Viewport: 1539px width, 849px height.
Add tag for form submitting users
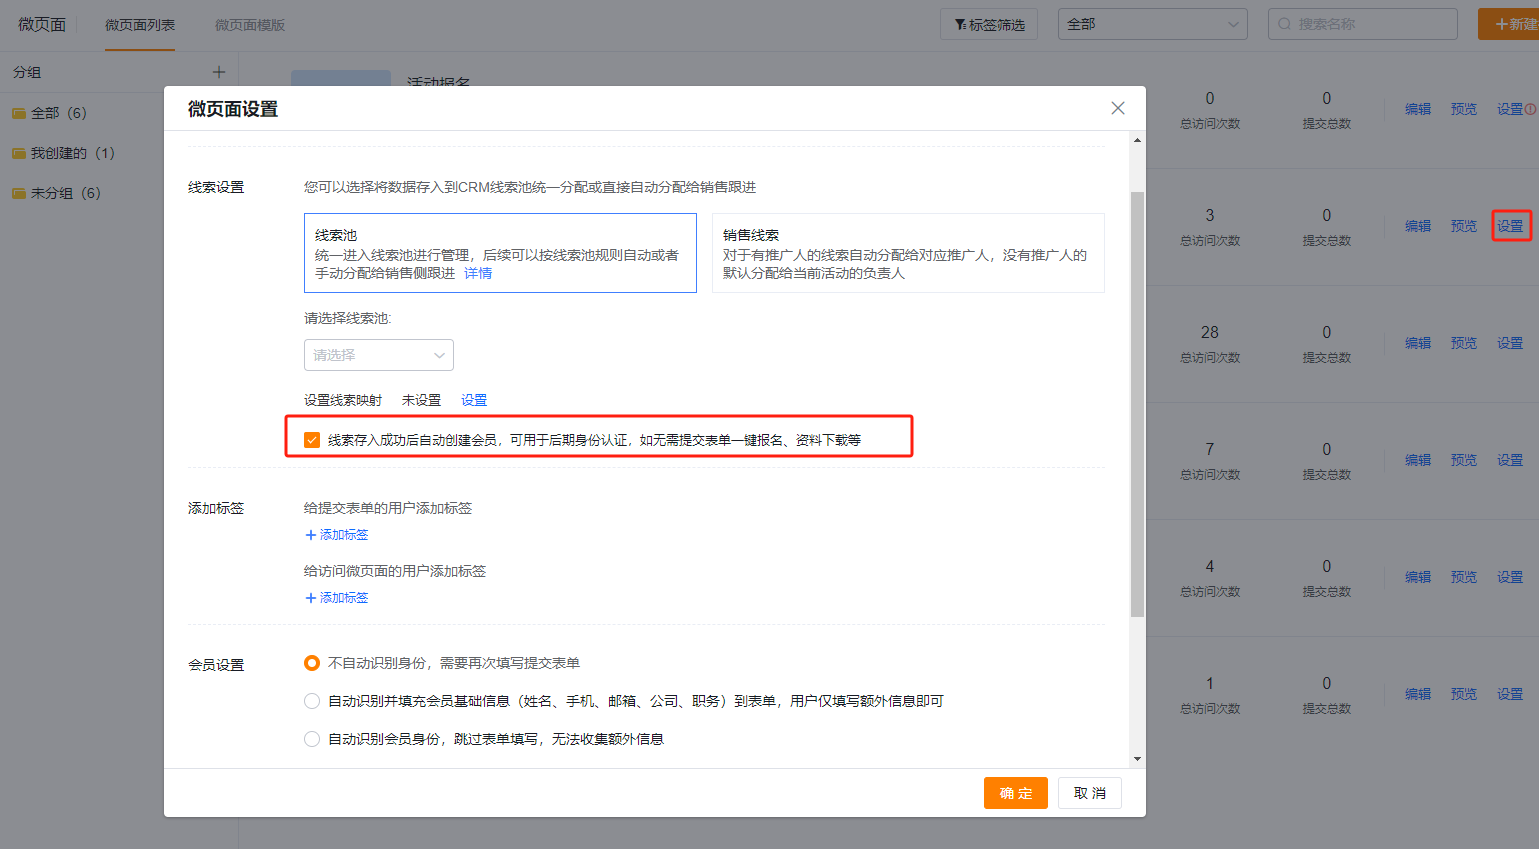337,535
